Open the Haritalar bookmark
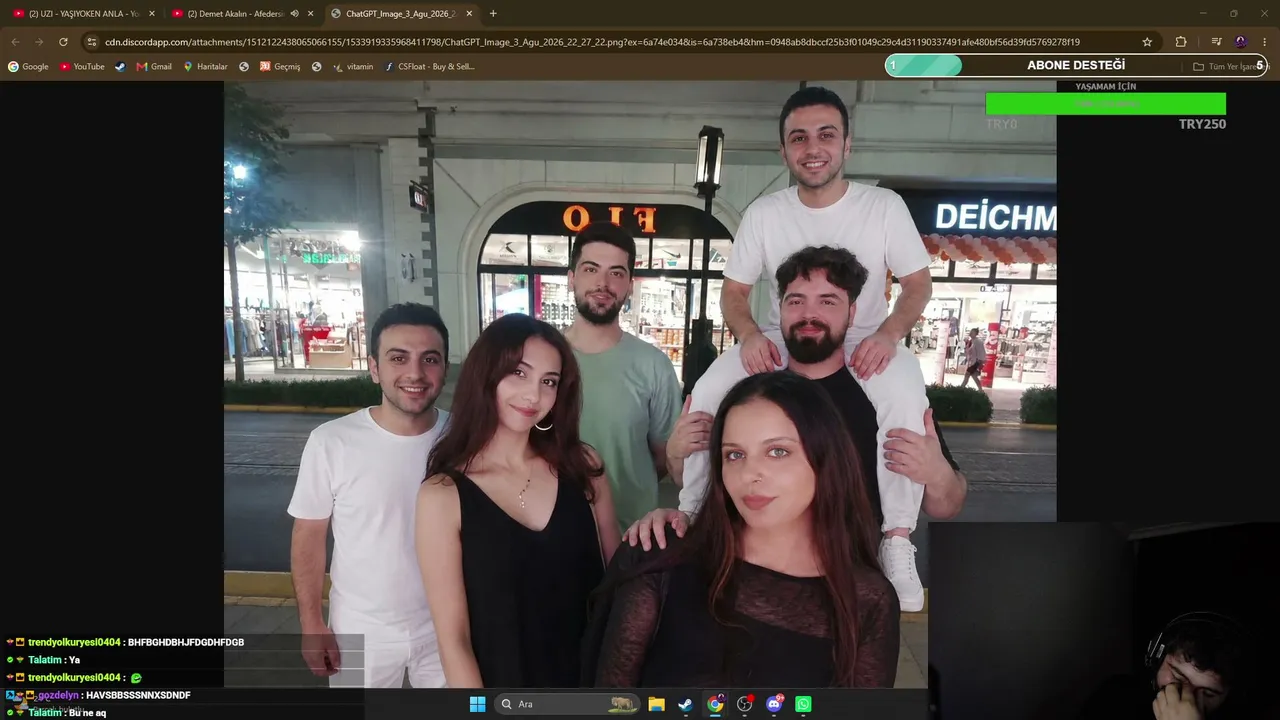 pos(205,67)
